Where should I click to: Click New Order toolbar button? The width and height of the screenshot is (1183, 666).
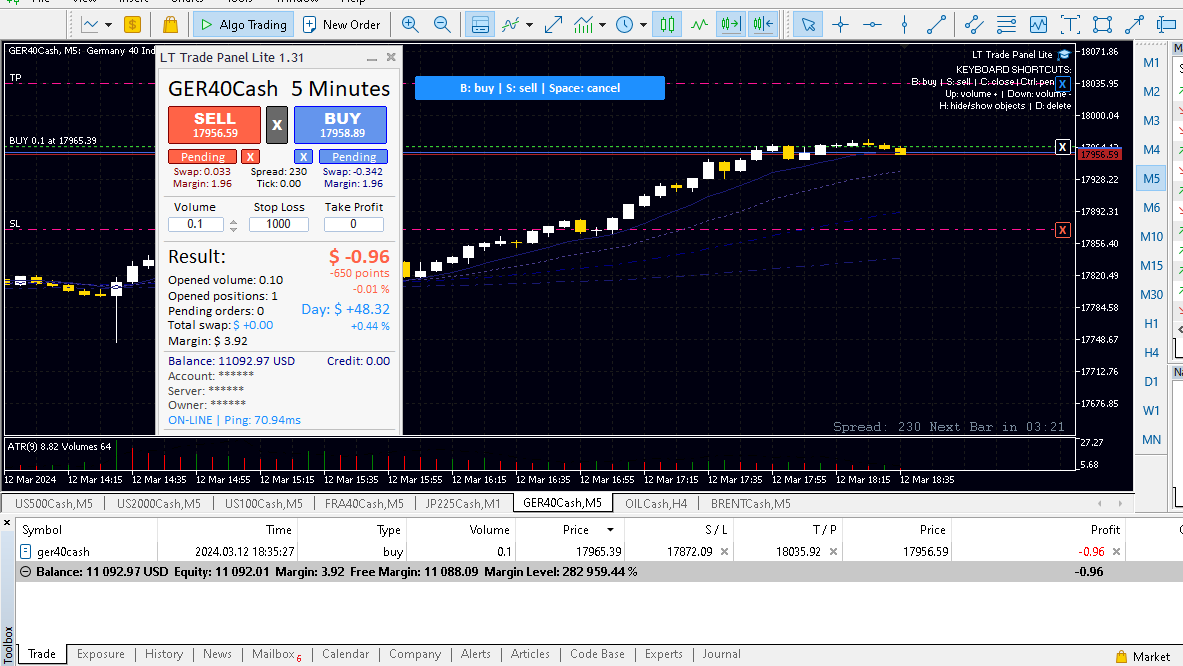(x=342, y=25)
